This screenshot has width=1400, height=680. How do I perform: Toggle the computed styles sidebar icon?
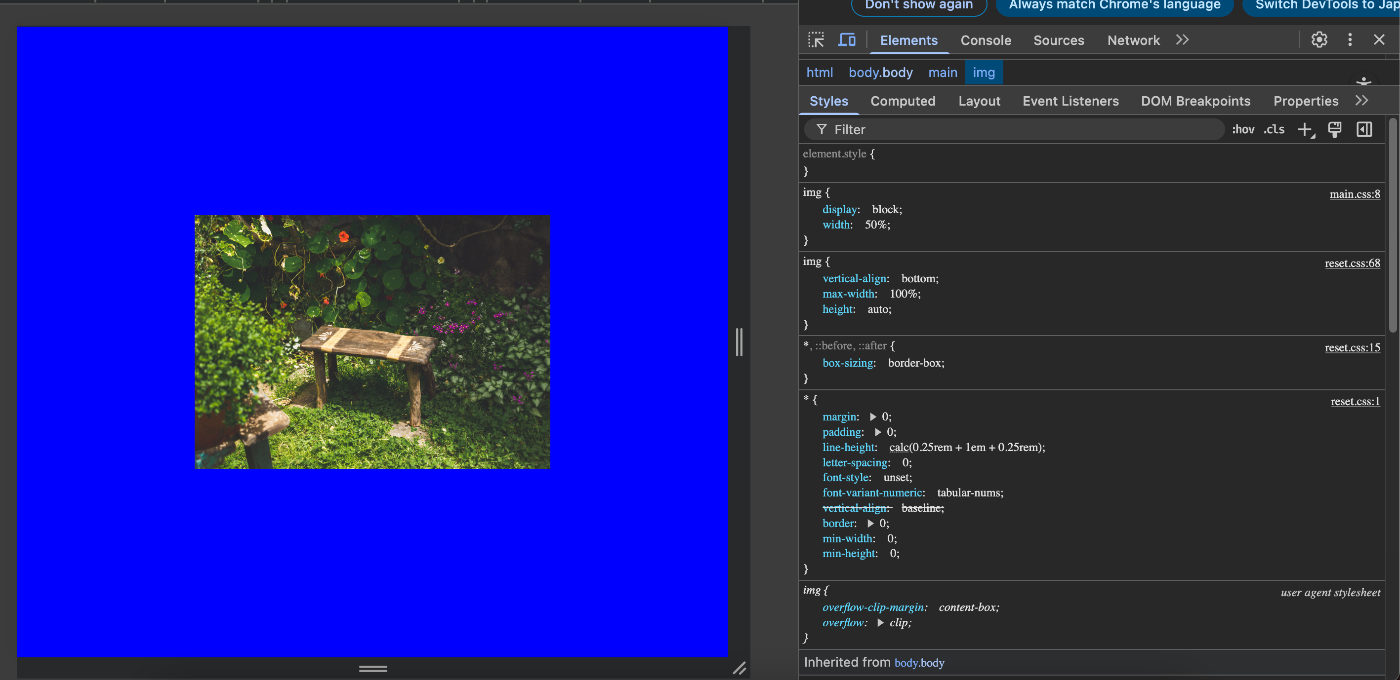point(1364,129)
